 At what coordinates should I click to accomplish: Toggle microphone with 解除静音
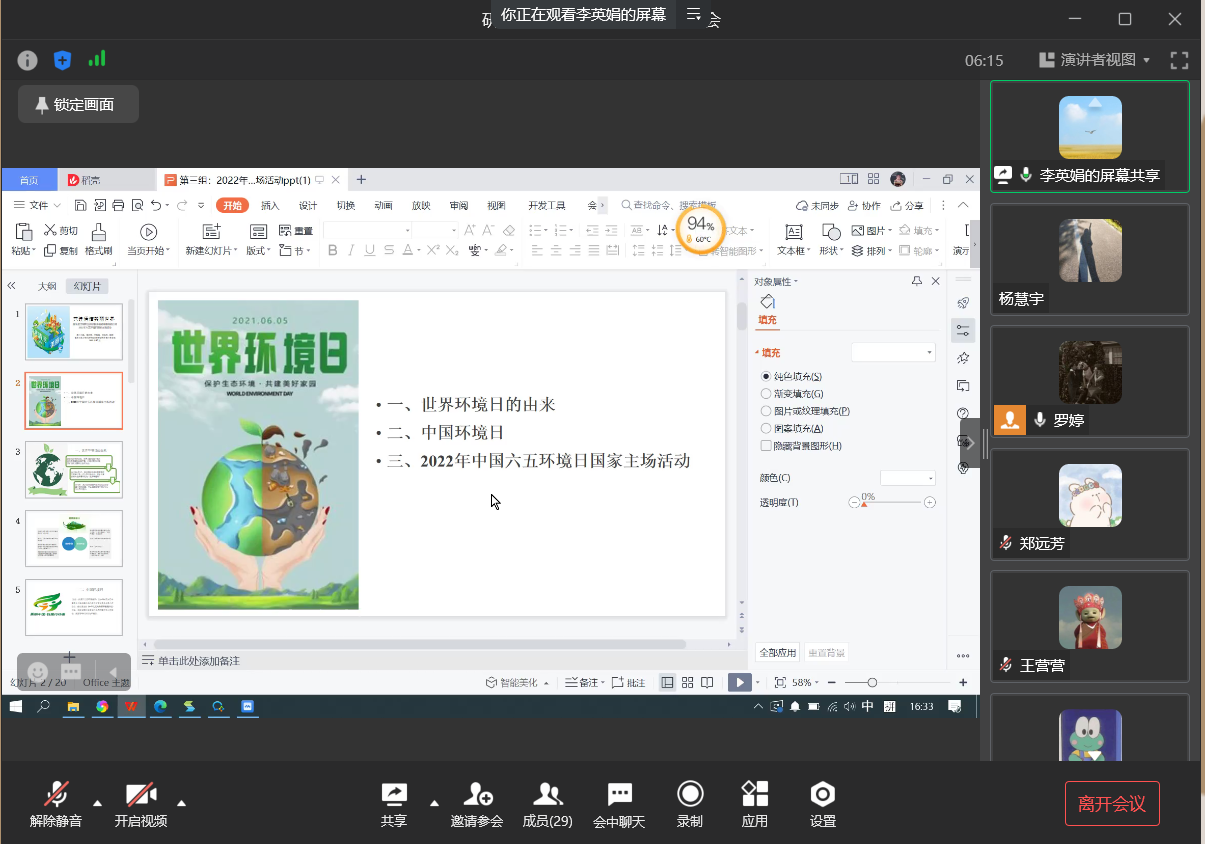[x=56, y=804]
